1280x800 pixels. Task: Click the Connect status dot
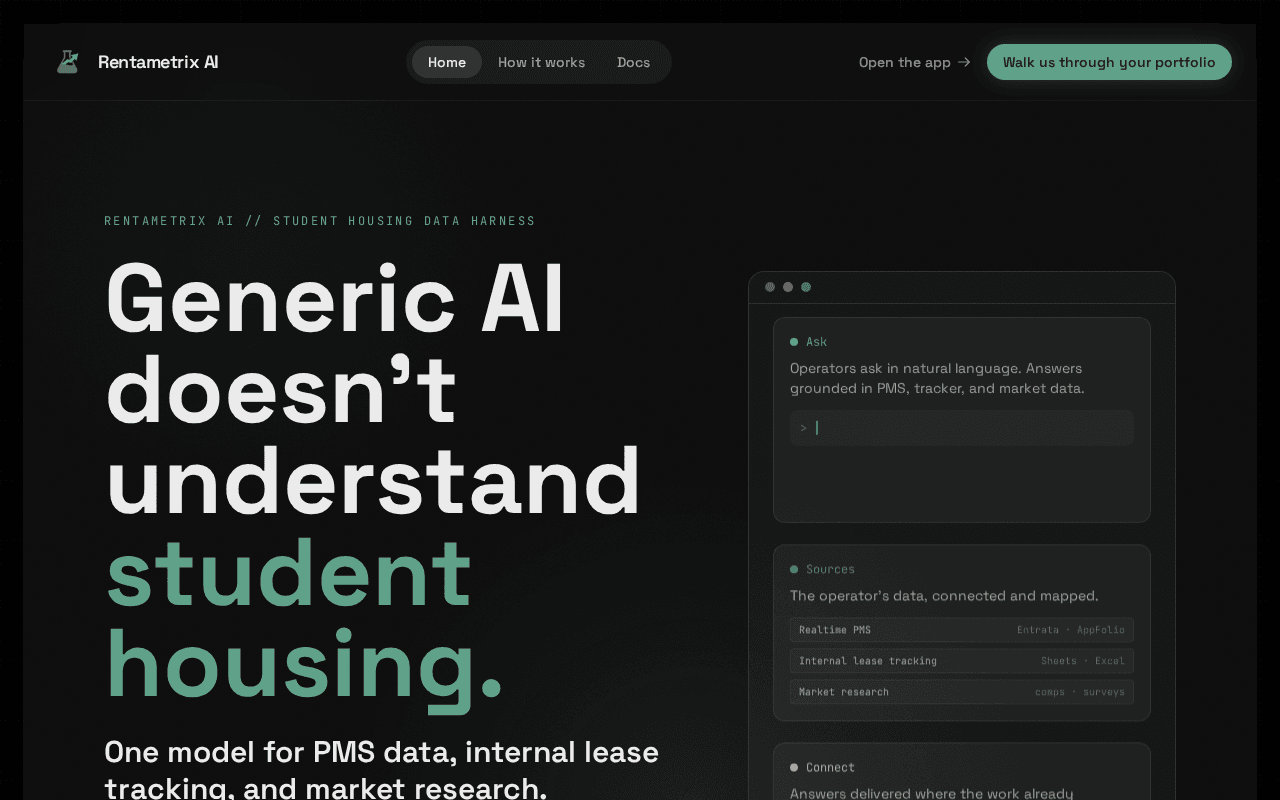click(794, 767)
